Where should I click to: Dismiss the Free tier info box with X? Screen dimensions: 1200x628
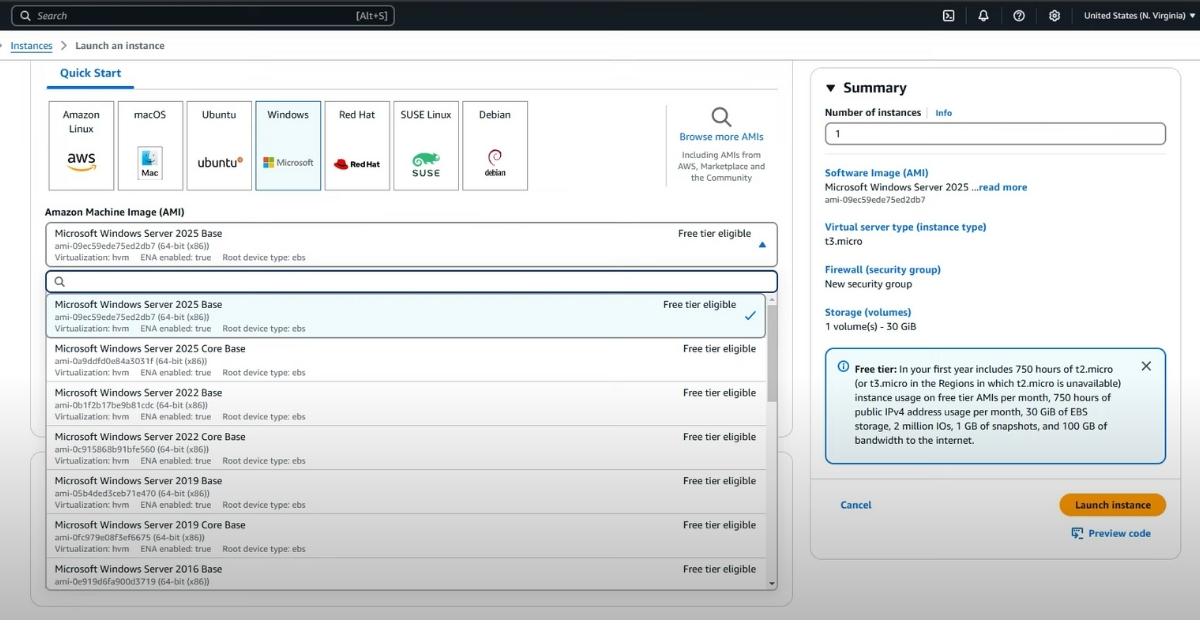pos(1146,366)
